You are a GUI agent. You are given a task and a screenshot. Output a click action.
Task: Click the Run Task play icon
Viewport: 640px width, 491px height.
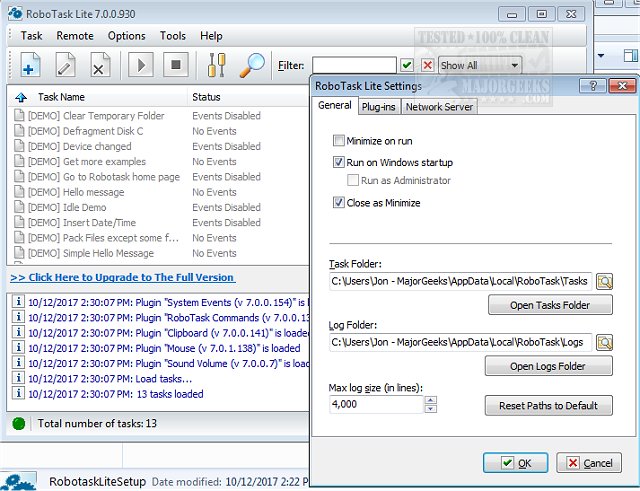141,64
